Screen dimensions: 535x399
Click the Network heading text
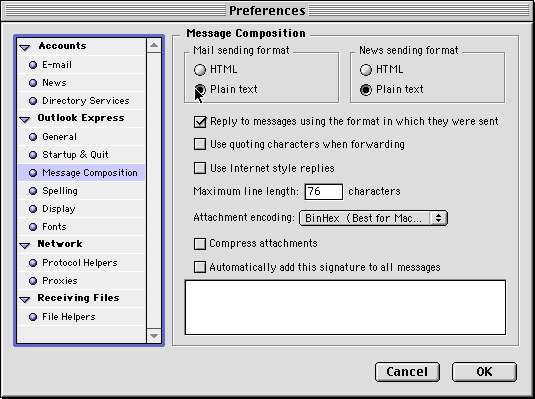click(x=60, y=244)
